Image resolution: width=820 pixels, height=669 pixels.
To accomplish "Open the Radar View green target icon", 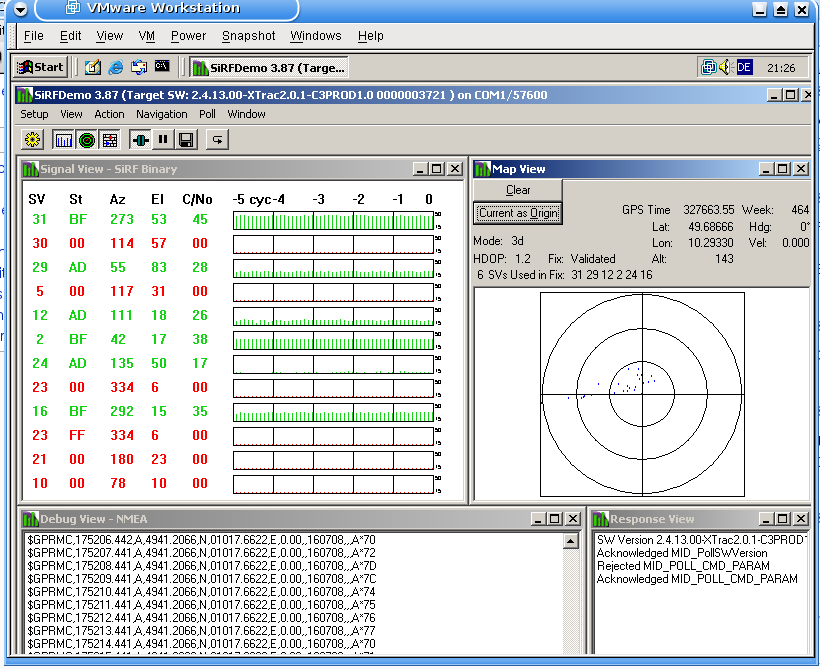I will pos(87,140).
